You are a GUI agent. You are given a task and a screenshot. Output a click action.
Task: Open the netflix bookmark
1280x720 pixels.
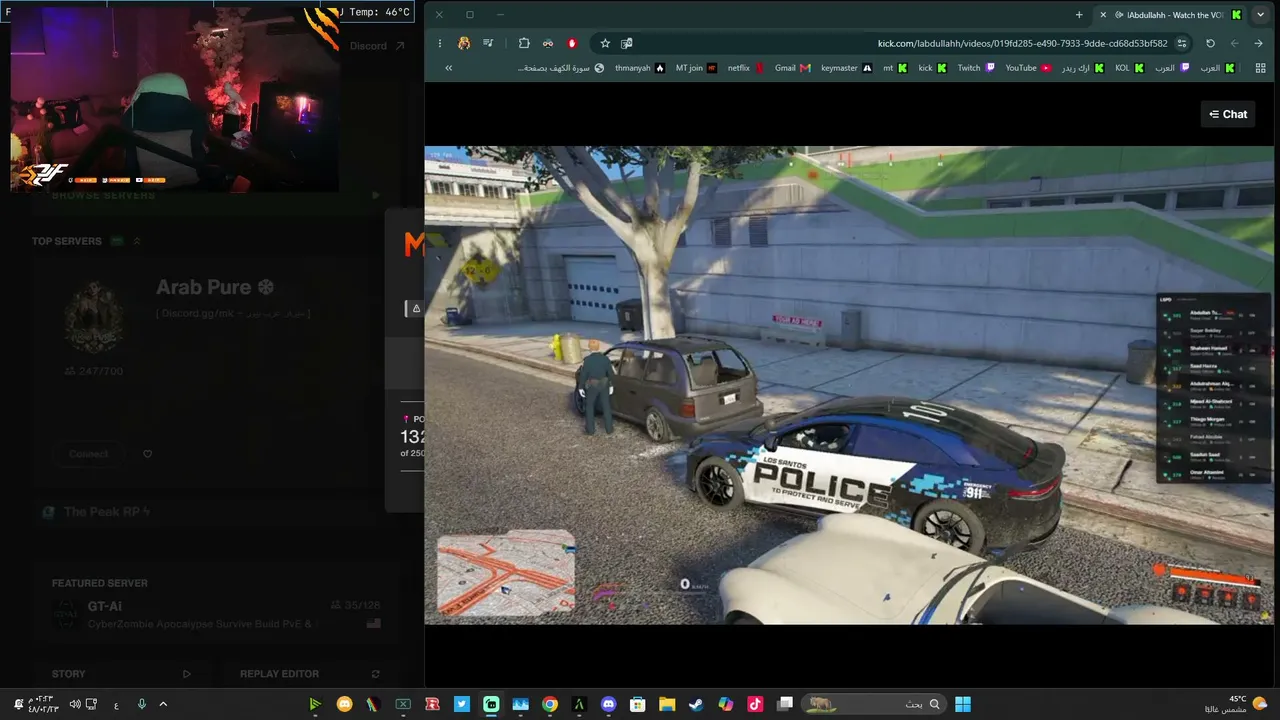746,68
